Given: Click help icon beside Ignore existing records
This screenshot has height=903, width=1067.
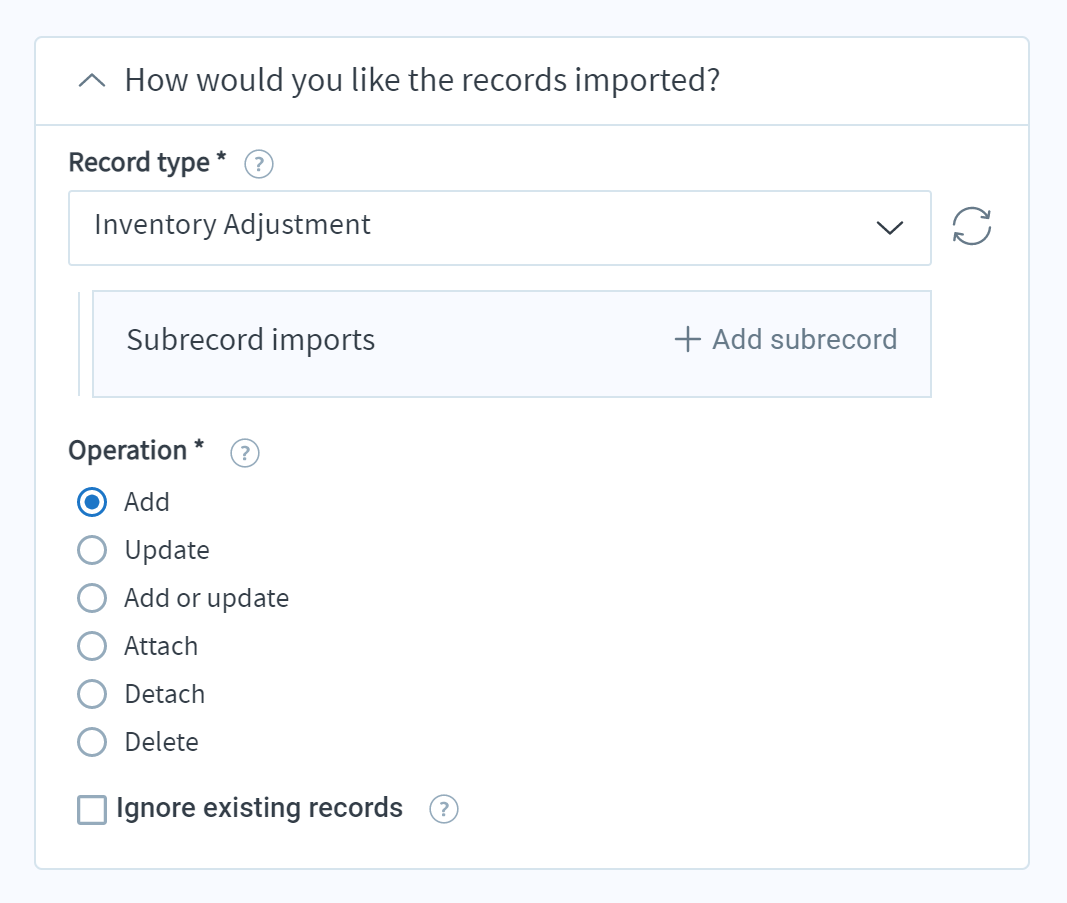Looking at the screenshot, I should pos(444,809).
